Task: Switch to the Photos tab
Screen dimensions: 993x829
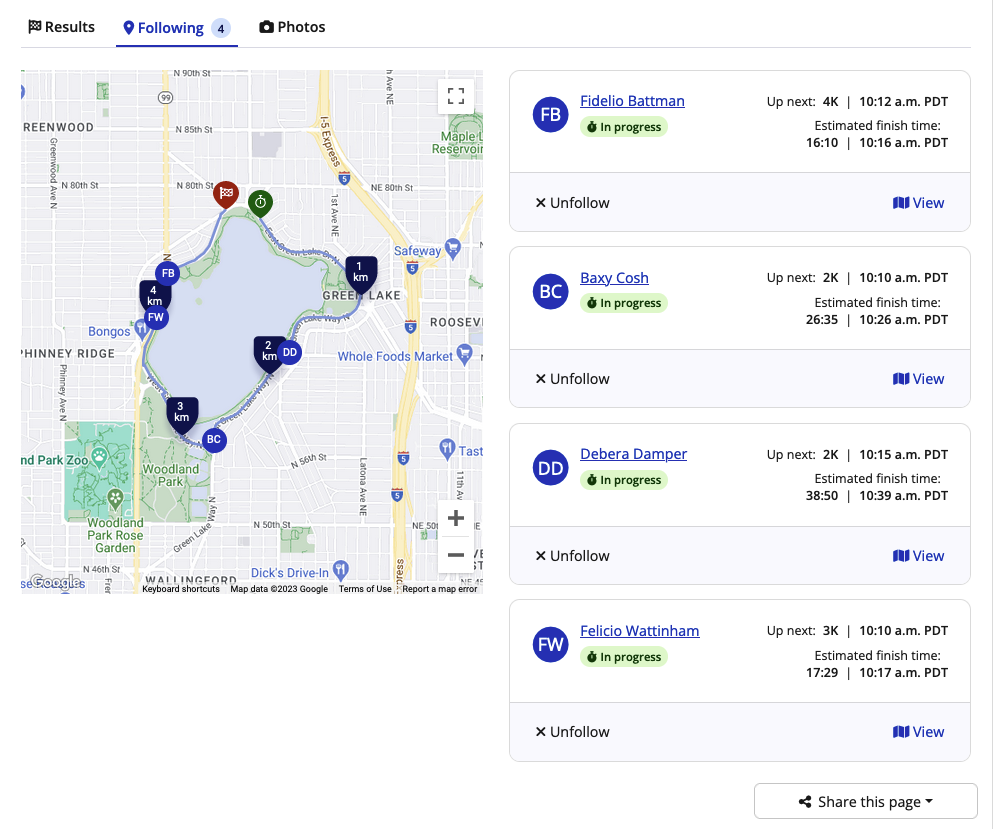Action: [292, 27]
